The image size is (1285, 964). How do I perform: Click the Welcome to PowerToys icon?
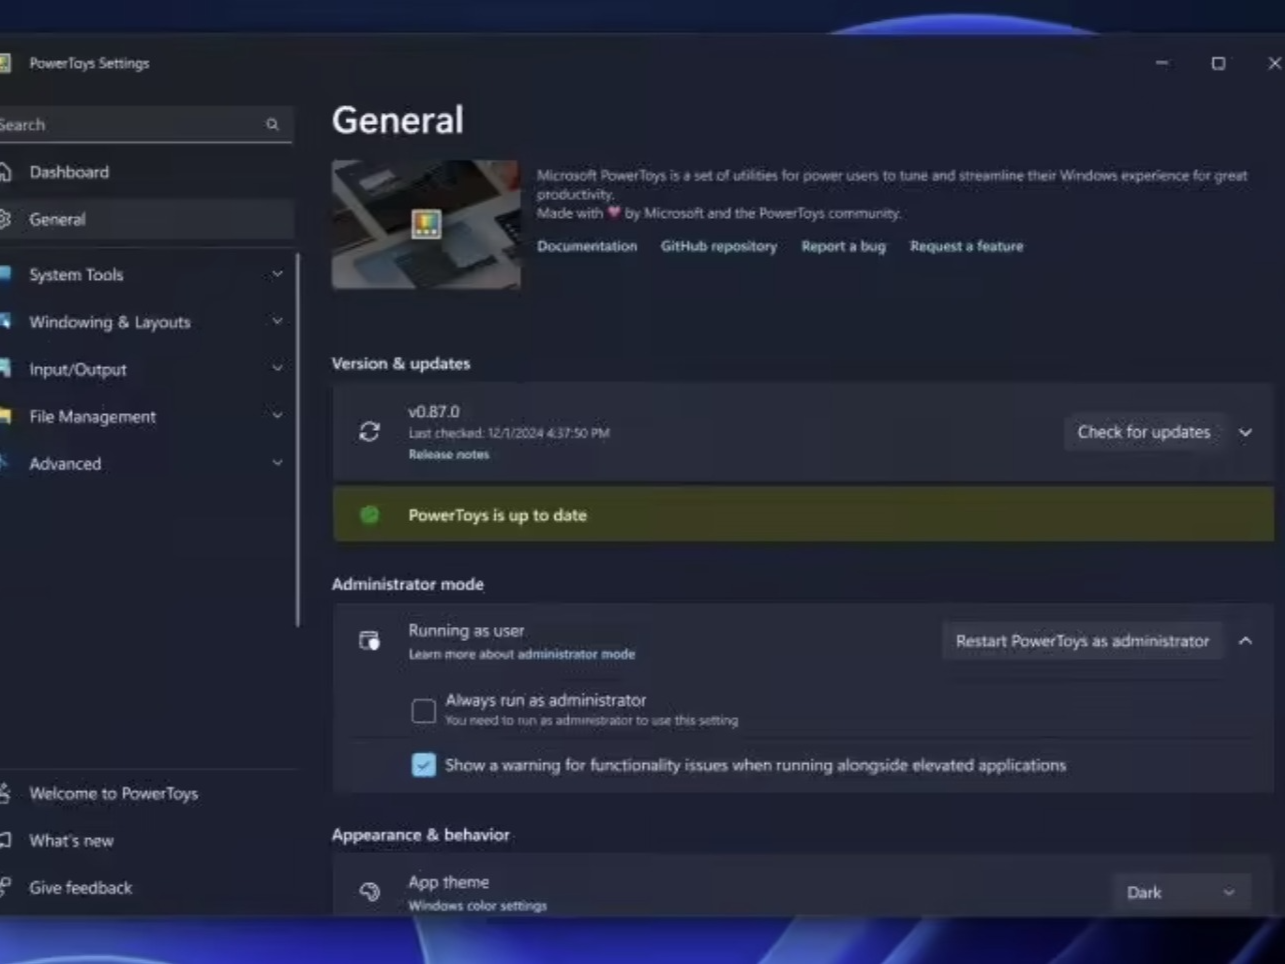5,793
